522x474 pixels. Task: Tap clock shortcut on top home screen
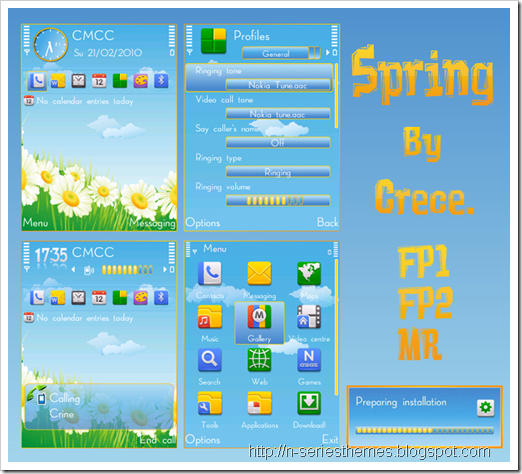click(79, 81)
